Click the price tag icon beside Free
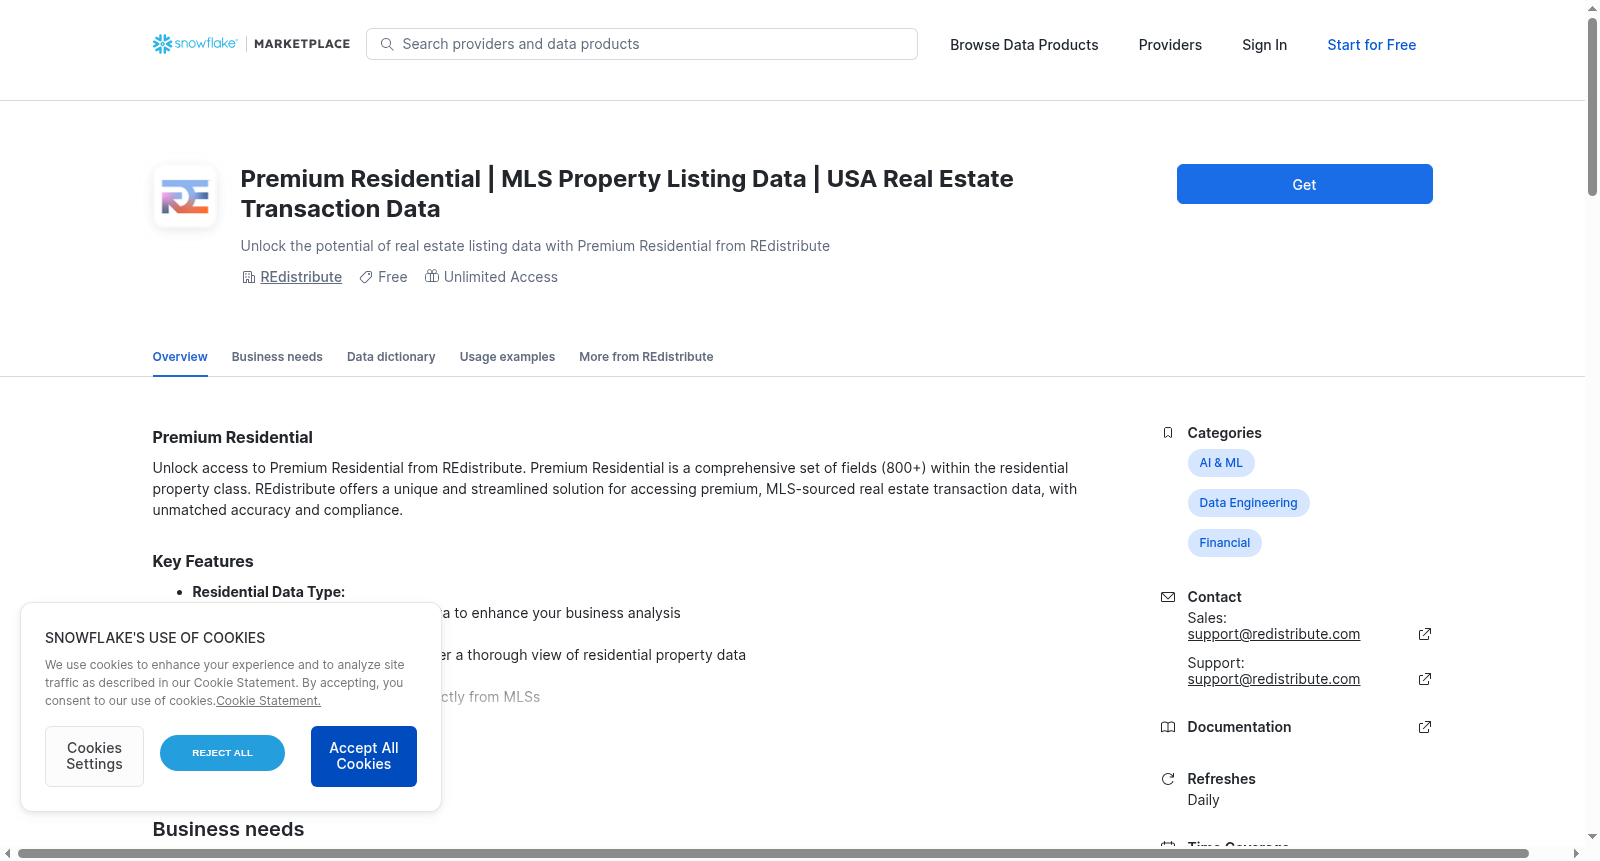Screen dimensions: 1600x861 click(x=366, y=277)
